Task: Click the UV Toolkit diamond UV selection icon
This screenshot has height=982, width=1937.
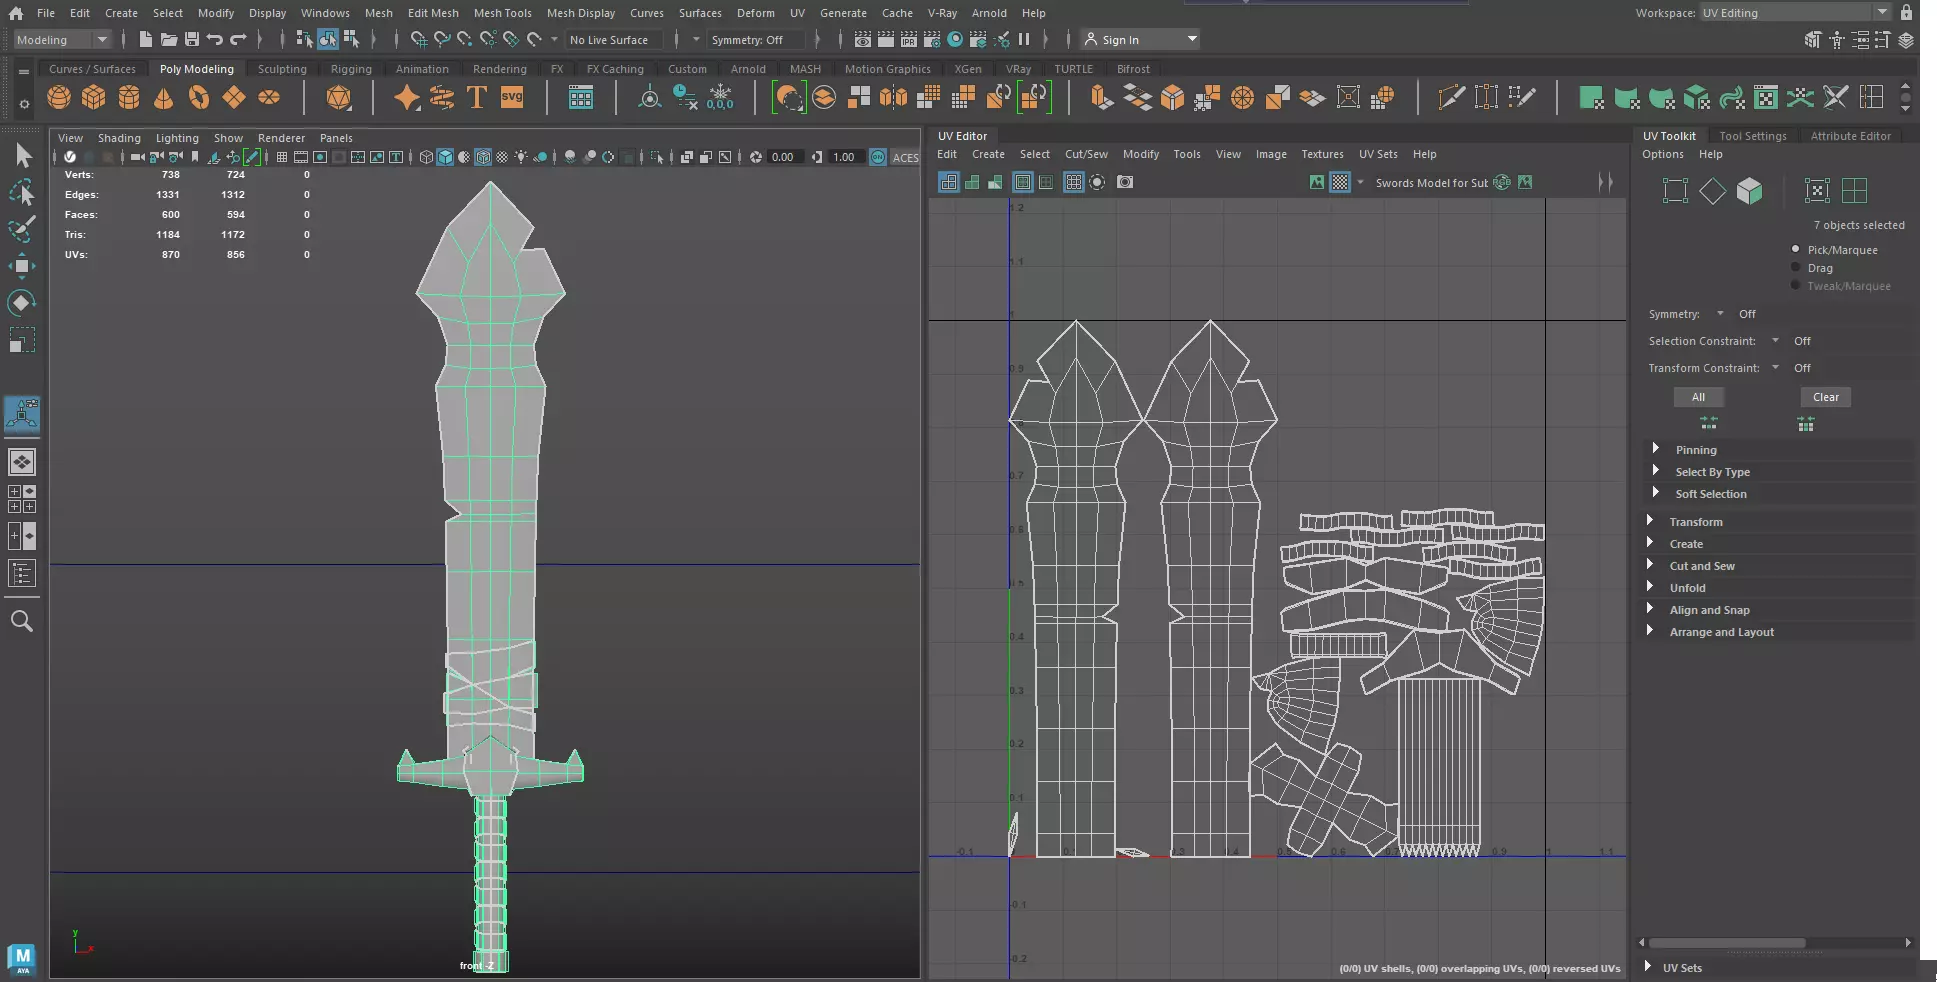Action: pyautogui.click(x=1712, y=190)
